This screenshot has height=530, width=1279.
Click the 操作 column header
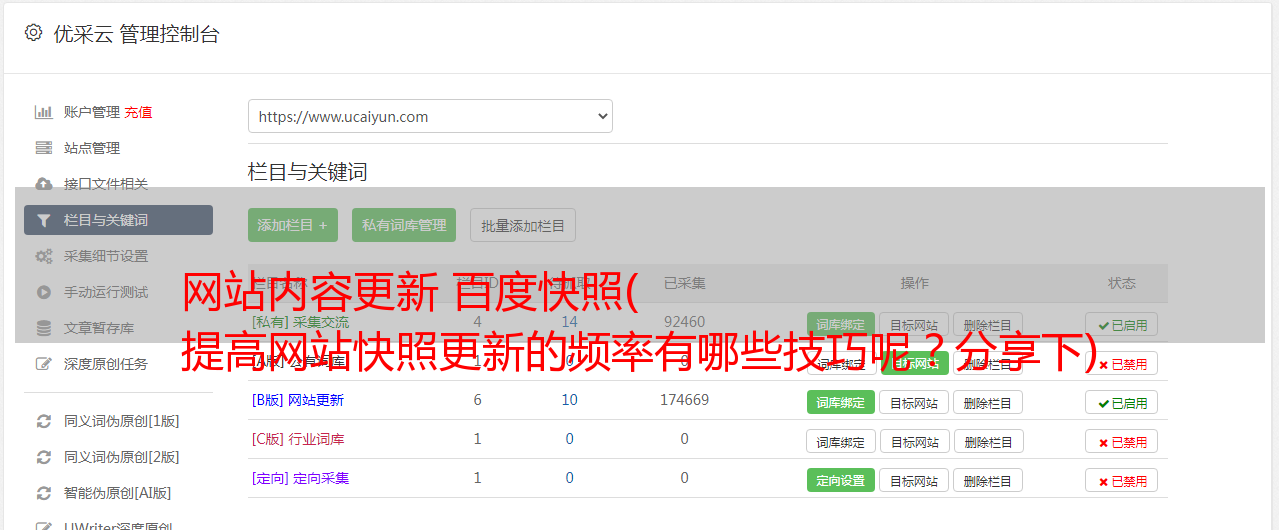tap(914, 283)
